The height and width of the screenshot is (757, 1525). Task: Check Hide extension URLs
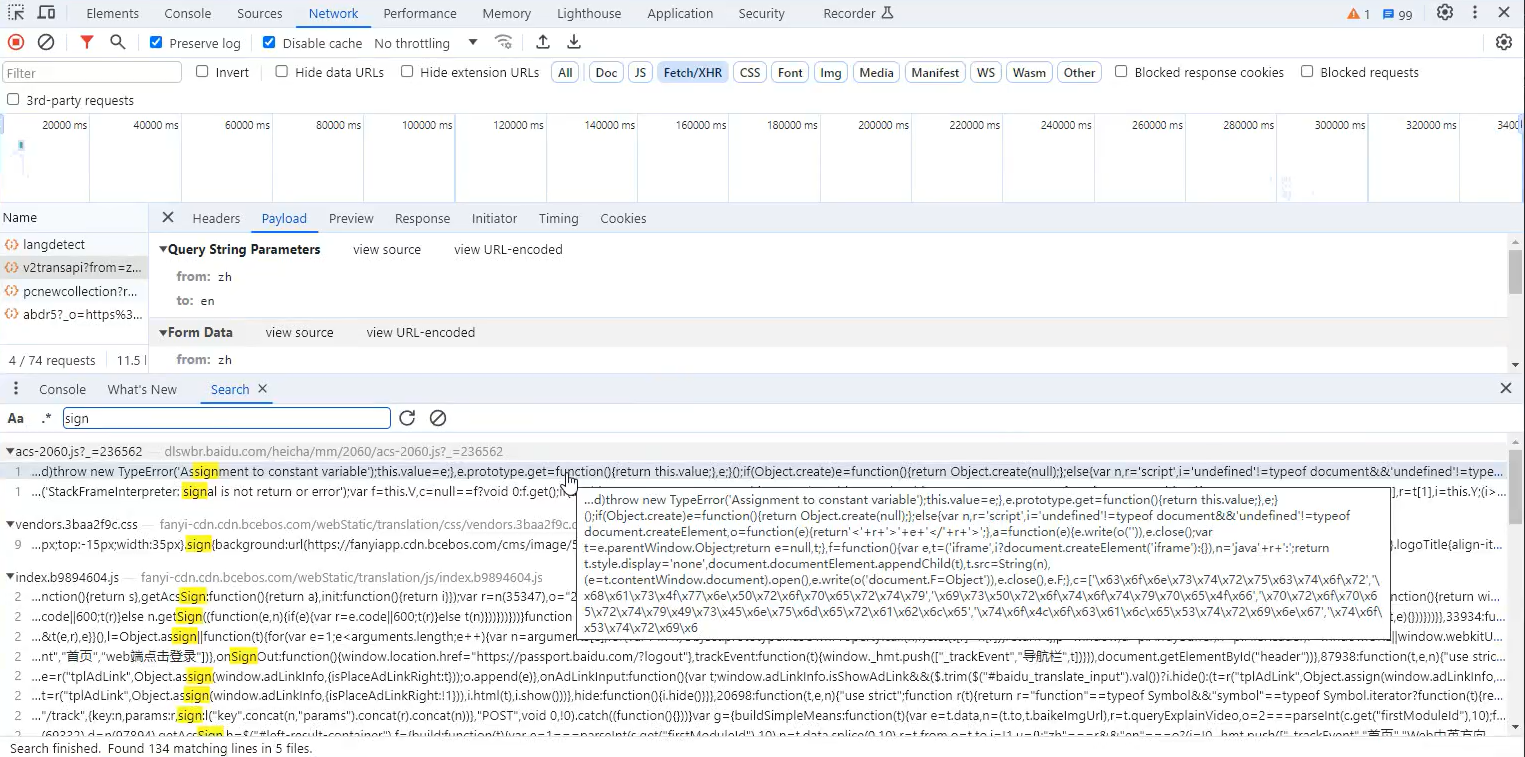point(407,72)
